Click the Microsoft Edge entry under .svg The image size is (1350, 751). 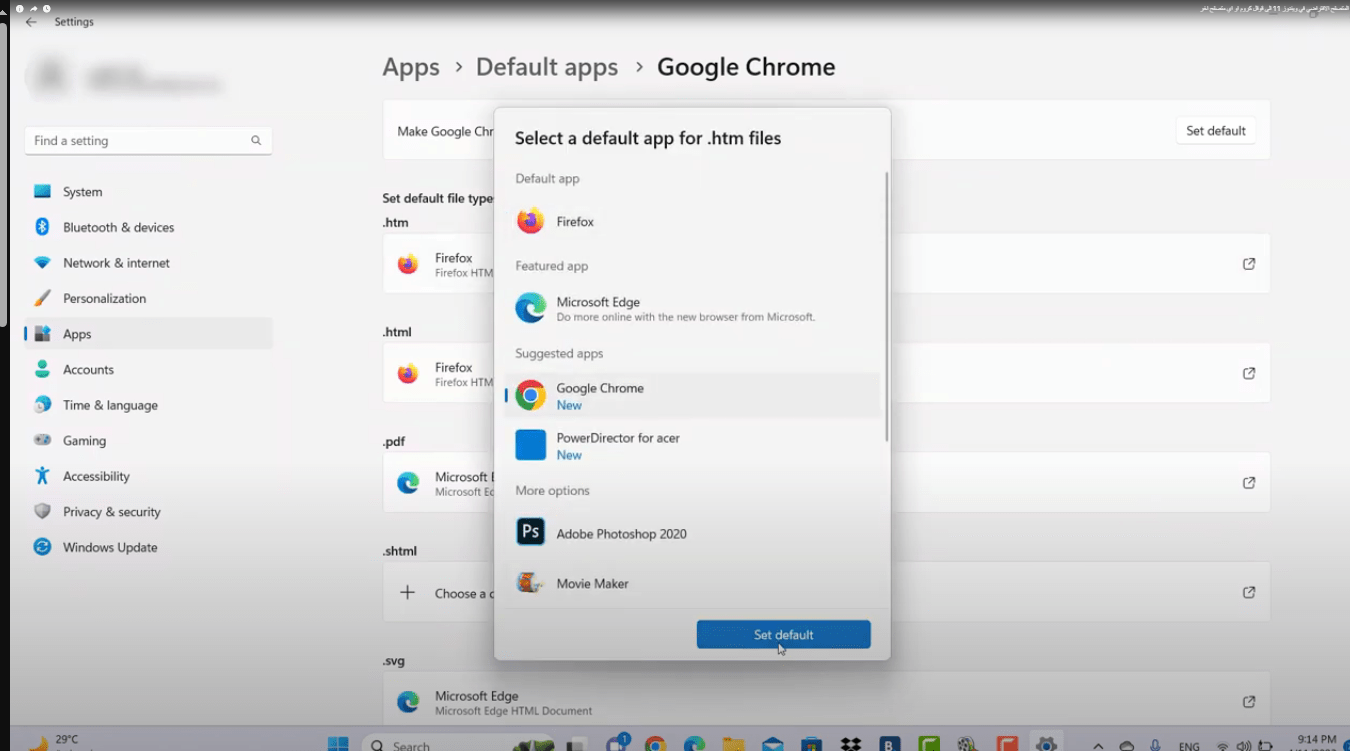click(x=826, y=702)
